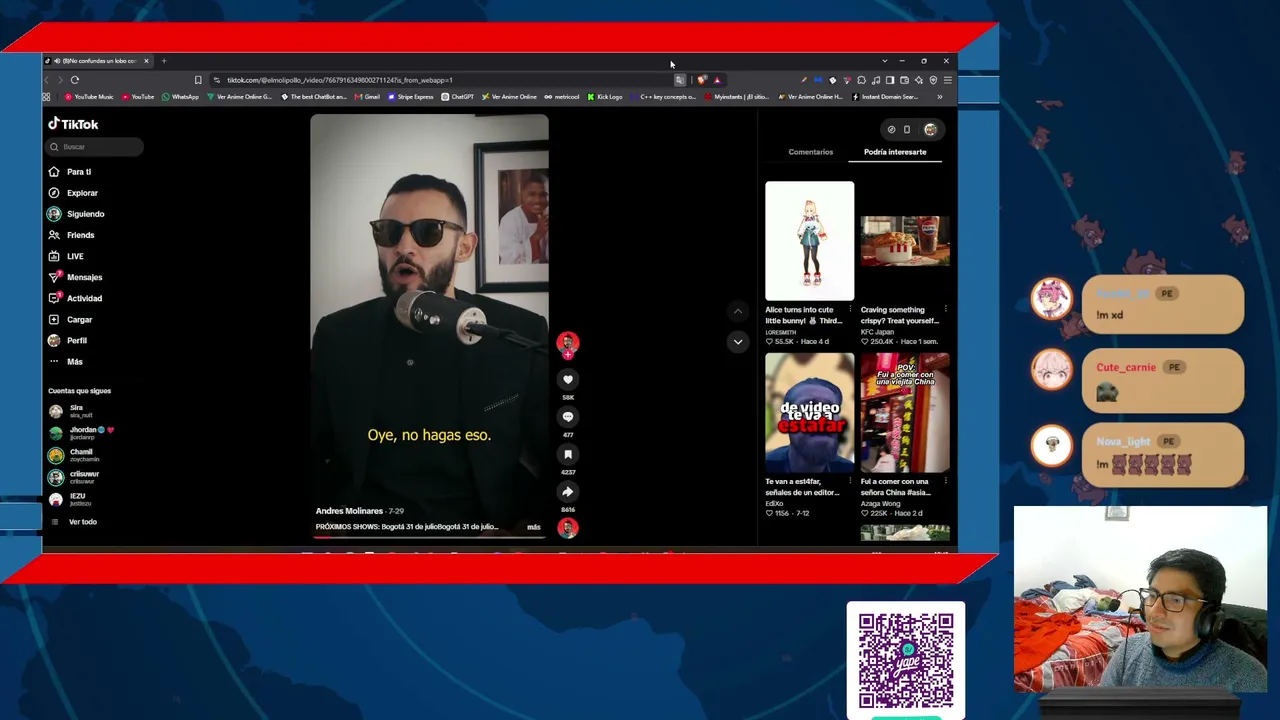Save video with the bookmark icon
This screenshot has height=720, width=1280.
tap(568, 454)
